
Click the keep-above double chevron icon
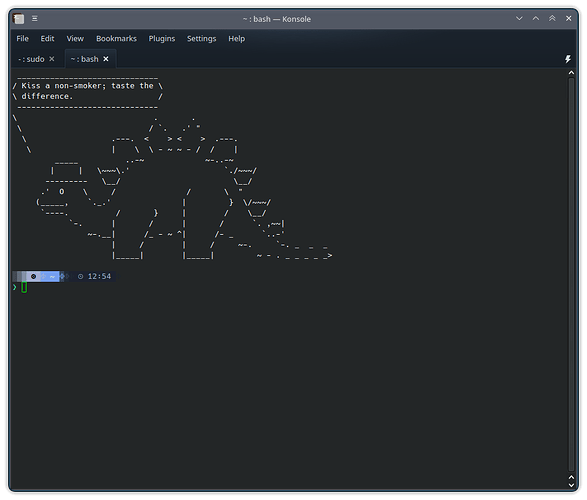pyautogui.click(x=552, y=18)
